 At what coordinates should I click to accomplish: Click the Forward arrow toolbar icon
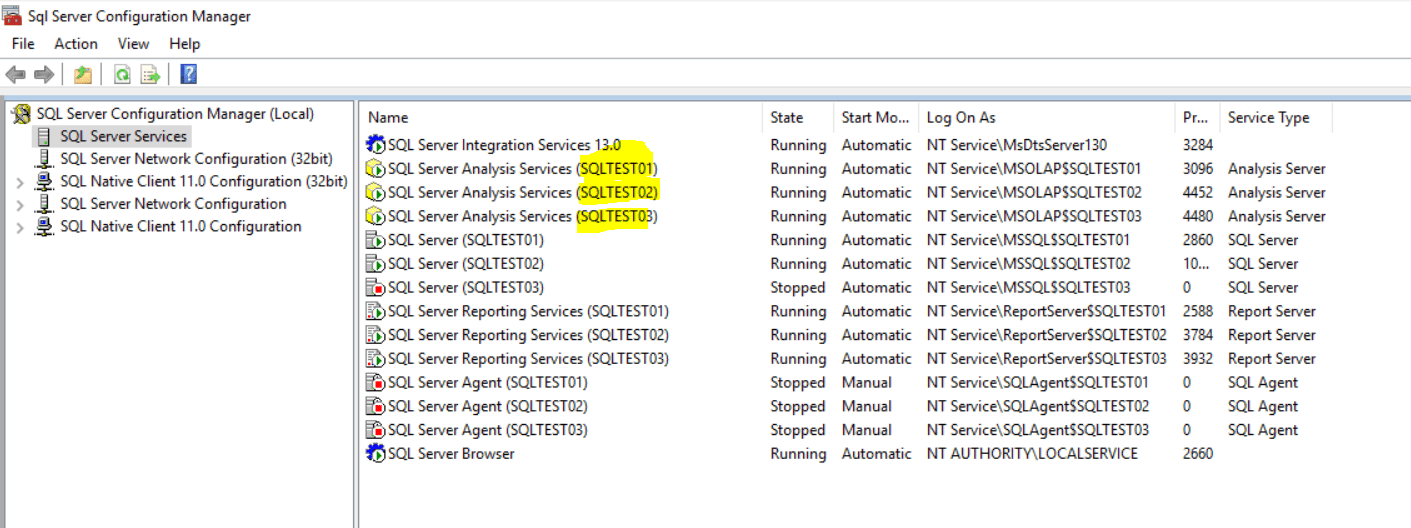pos(43,75)
